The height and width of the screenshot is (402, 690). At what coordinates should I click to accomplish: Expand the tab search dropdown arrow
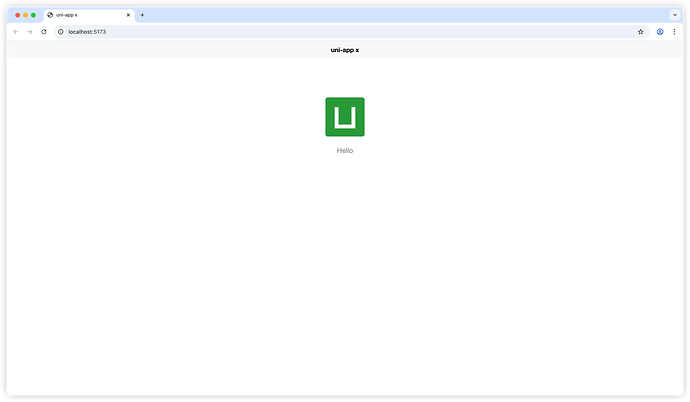675,15
